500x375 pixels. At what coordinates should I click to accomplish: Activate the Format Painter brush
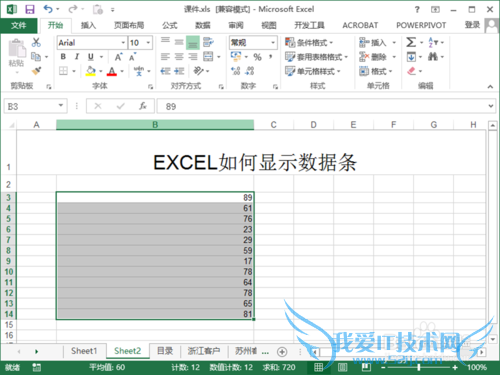36,71
